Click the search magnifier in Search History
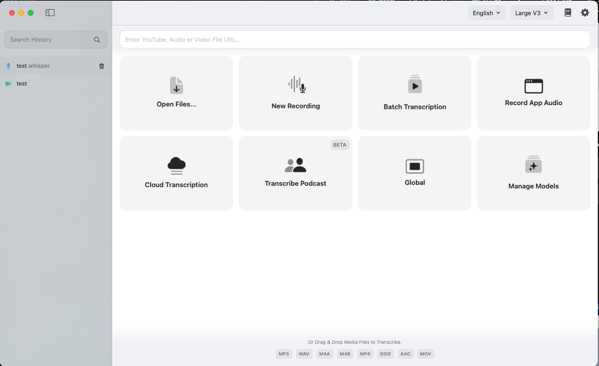 (x=97, y=40)
